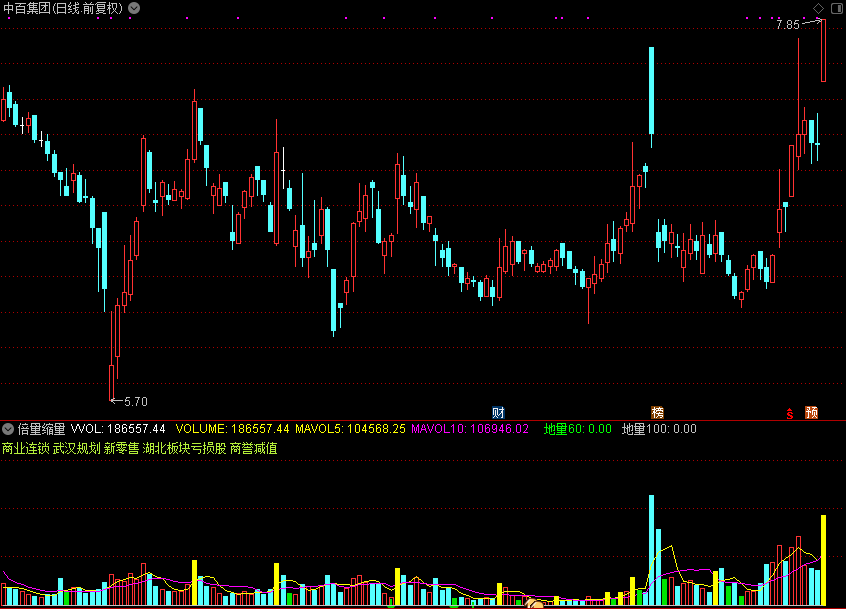Image resolution: width=846 pixels, height=609 pixels.
Task: Select the VVOL: 186557.44 value
Action: click(118, 429)
